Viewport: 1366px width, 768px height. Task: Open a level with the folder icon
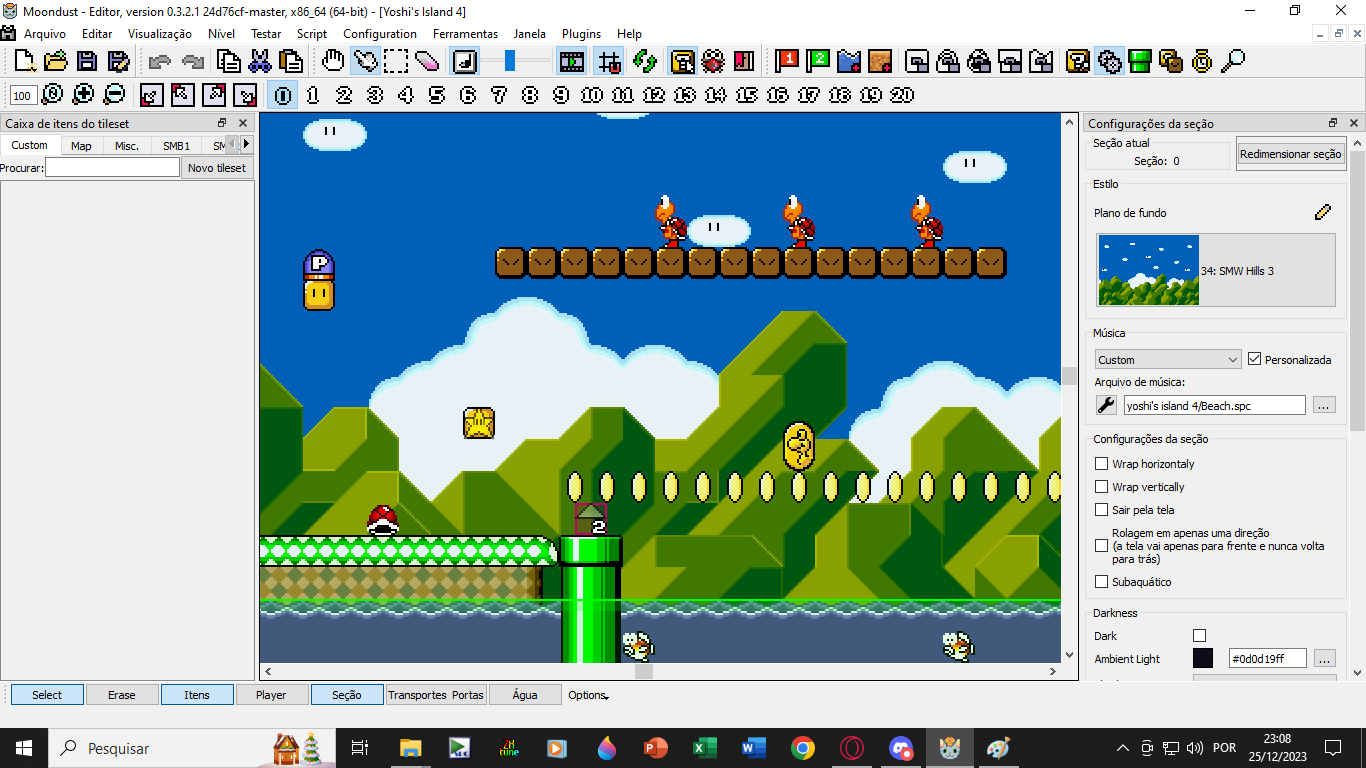[x=56, y=61]
